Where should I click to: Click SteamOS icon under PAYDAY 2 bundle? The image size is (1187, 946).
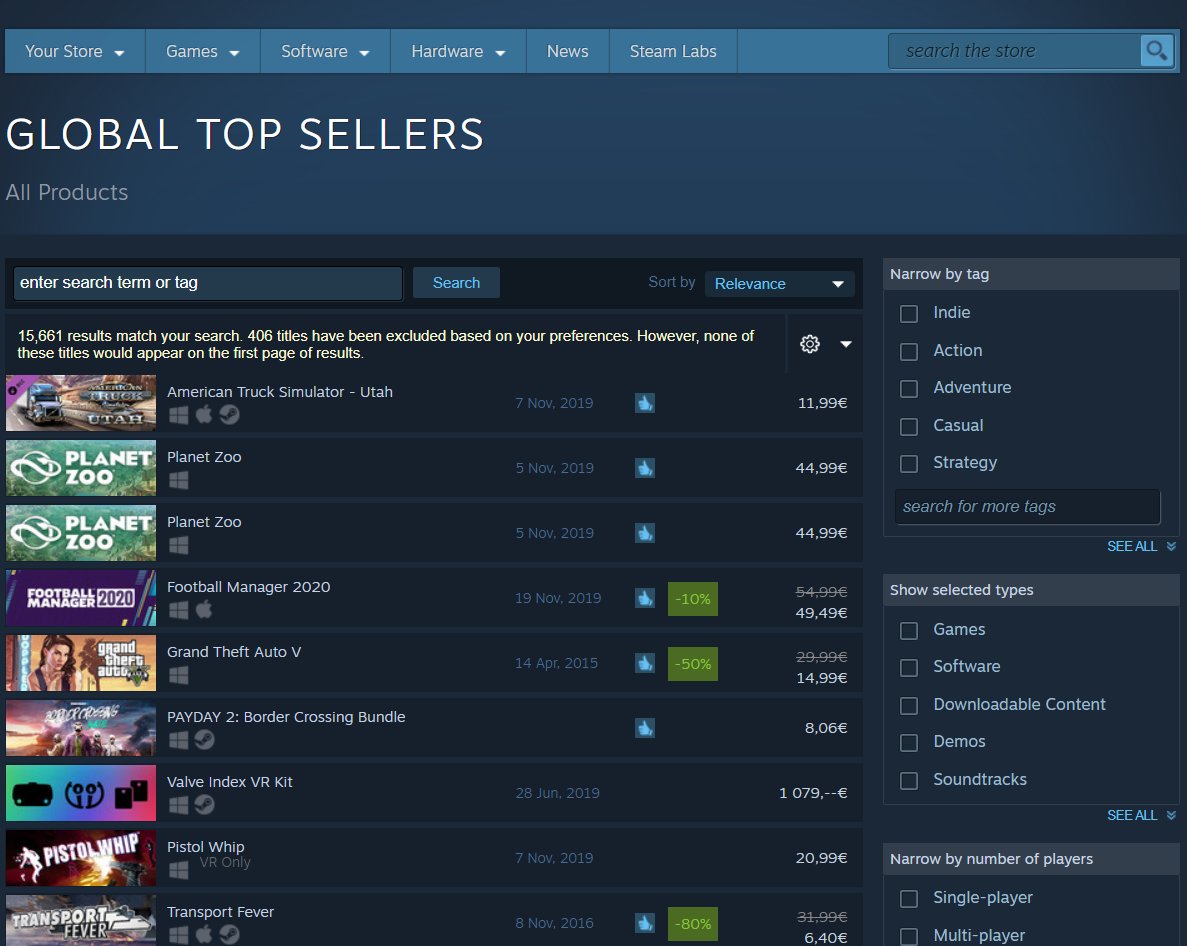(x=204, y=739)
